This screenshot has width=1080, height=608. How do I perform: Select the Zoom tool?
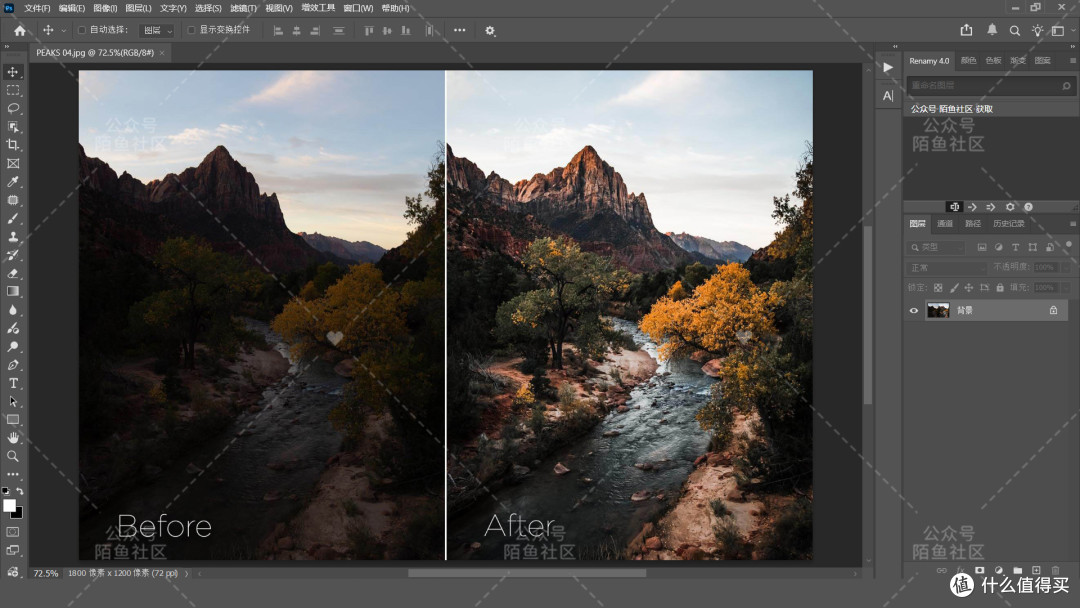(13, 456)
